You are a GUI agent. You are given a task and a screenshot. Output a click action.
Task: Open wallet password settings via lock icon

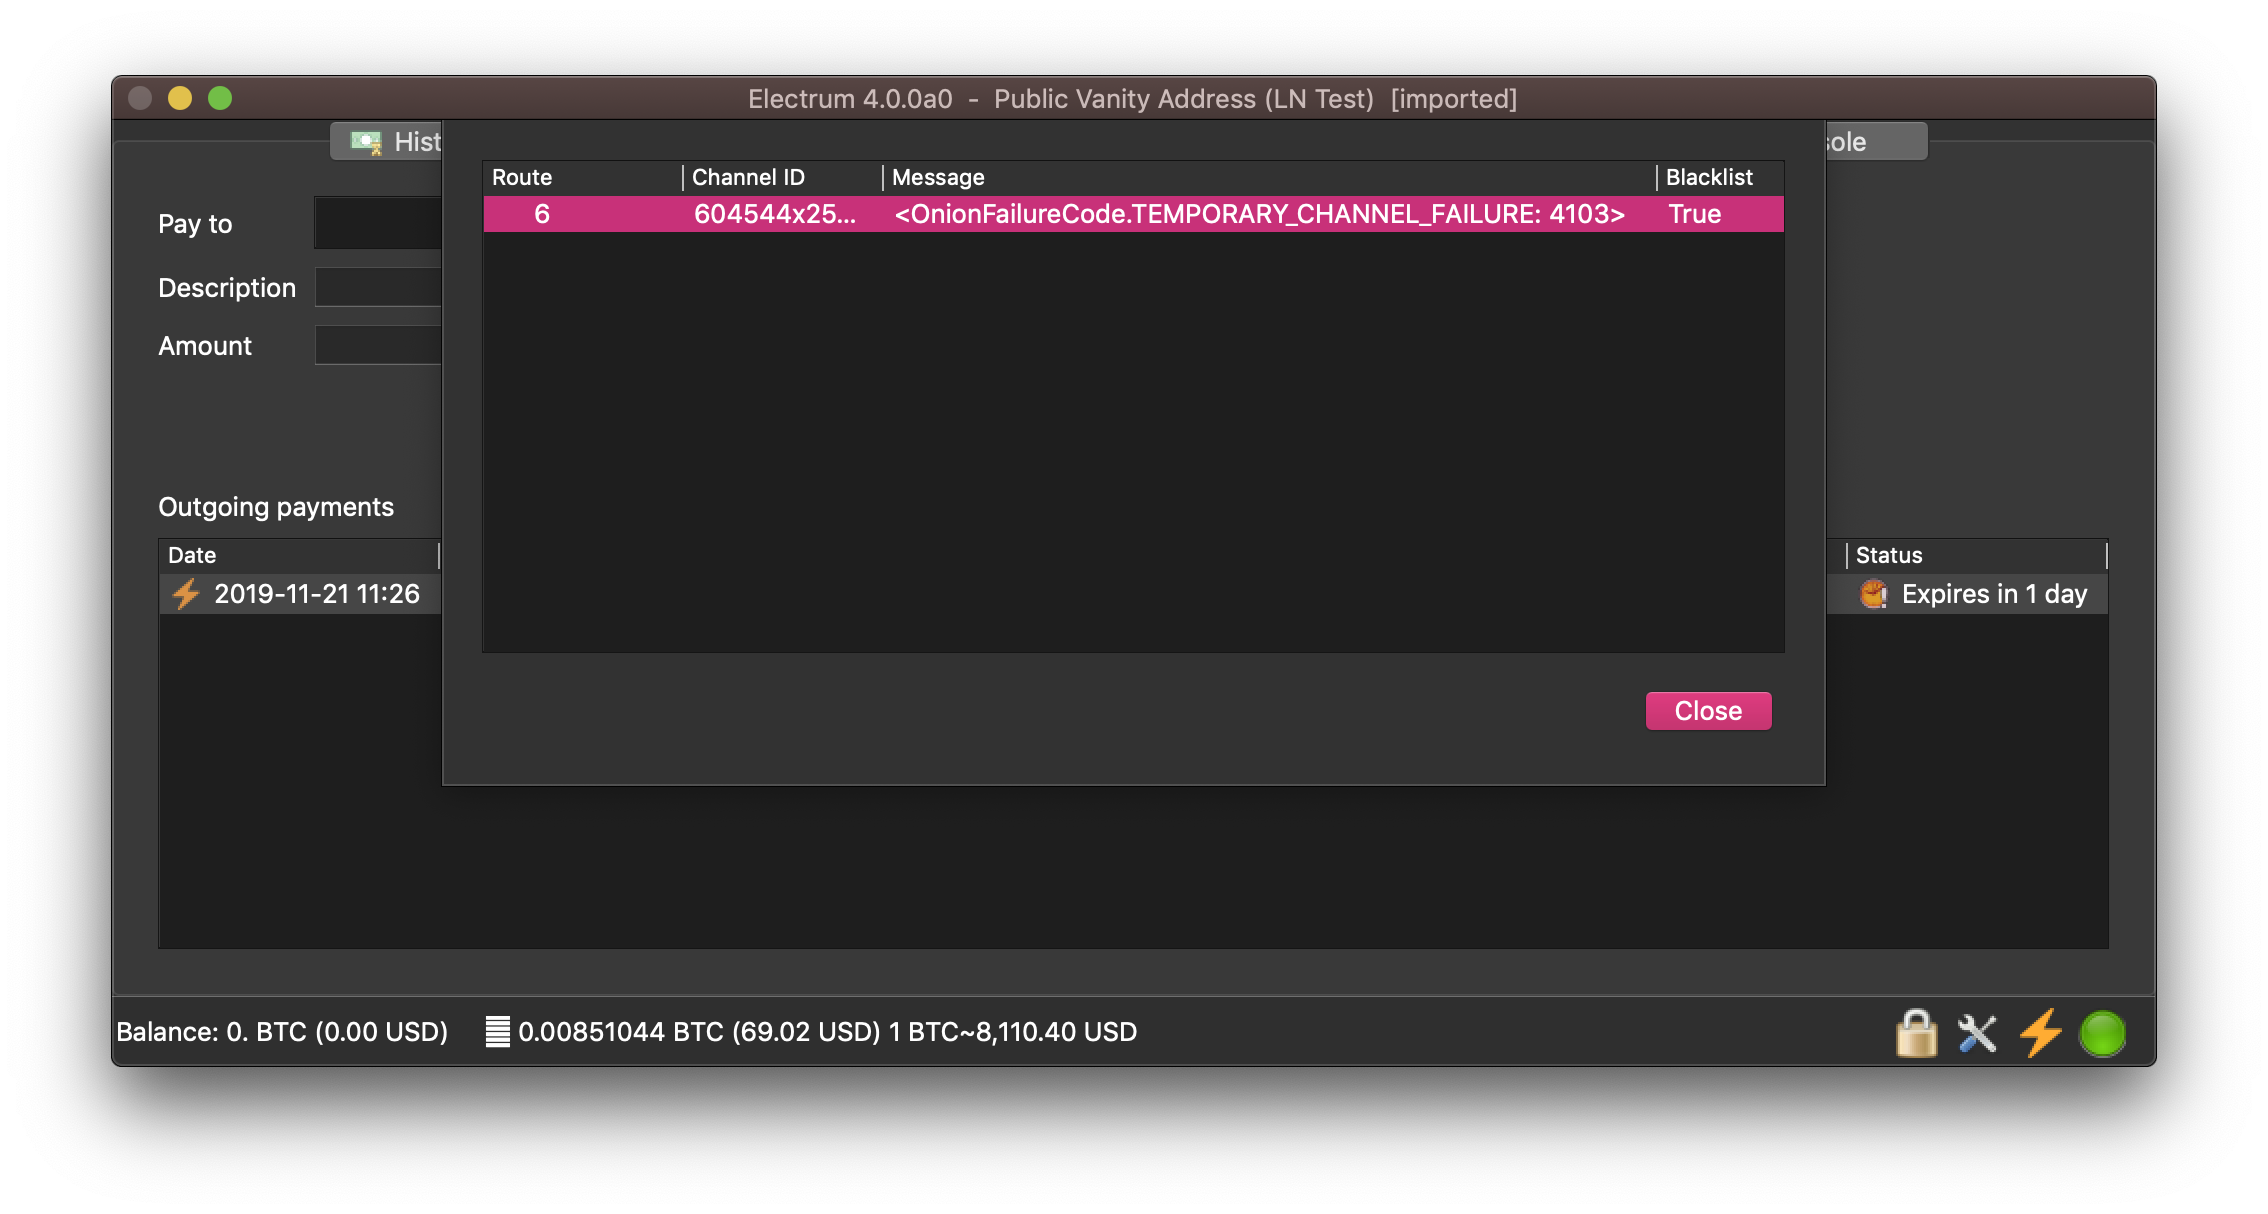[x=1916, y=1032]
